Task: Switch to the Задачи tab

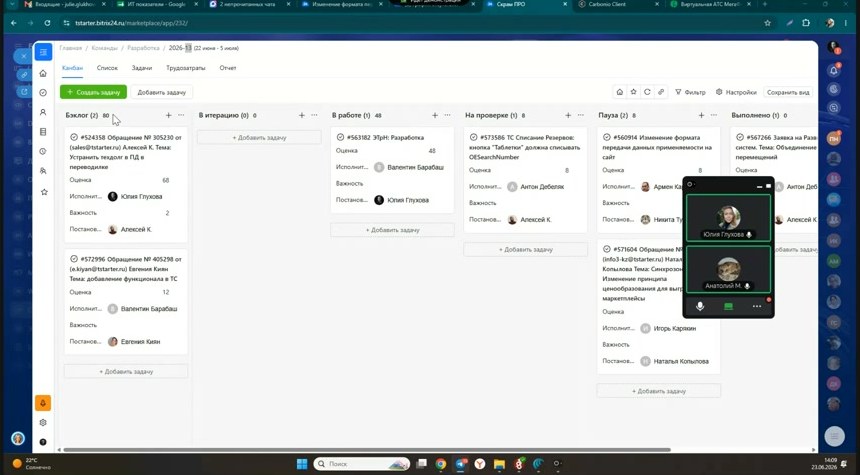Action: (142, 68)
